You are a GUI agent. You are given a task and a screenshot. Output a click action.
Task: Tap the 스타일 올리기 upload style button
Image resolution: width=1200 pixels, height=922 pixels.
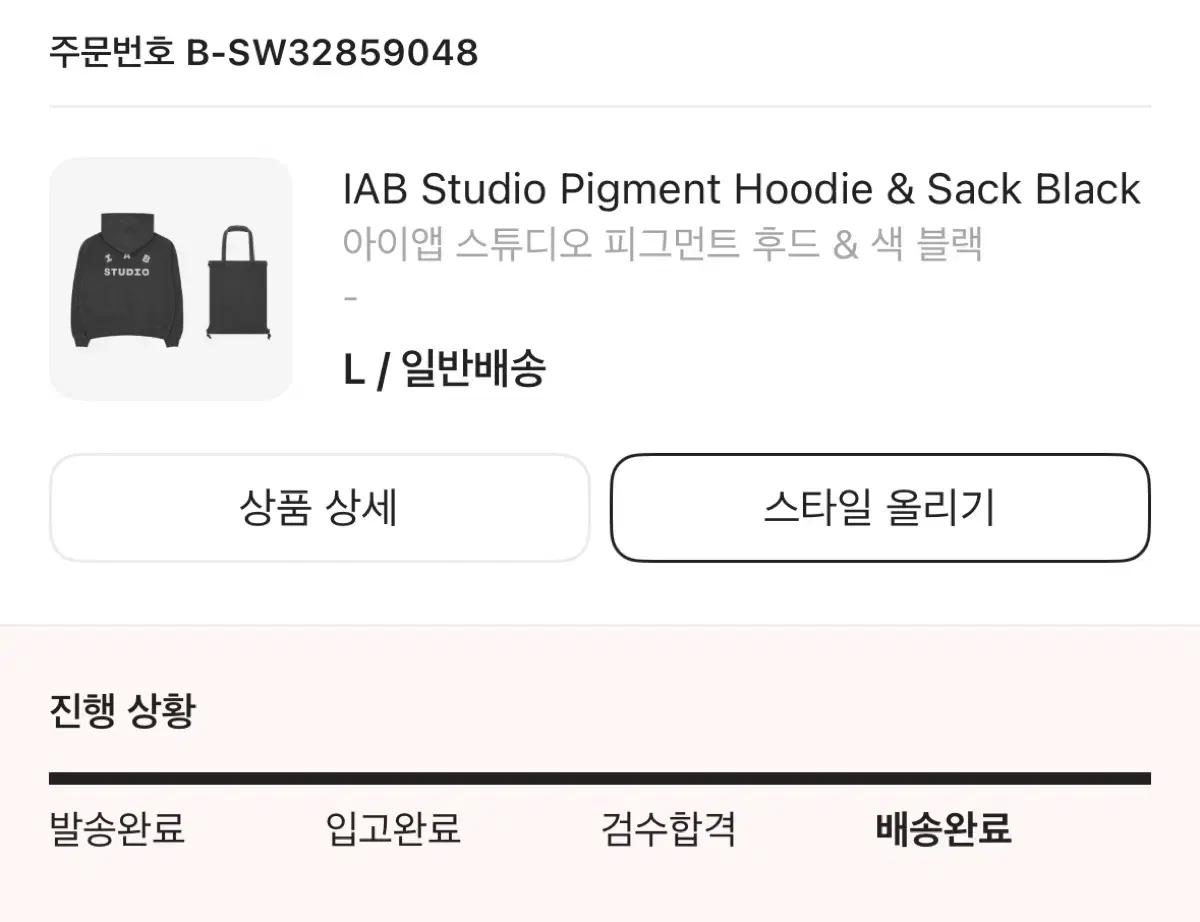coord(880,508)
